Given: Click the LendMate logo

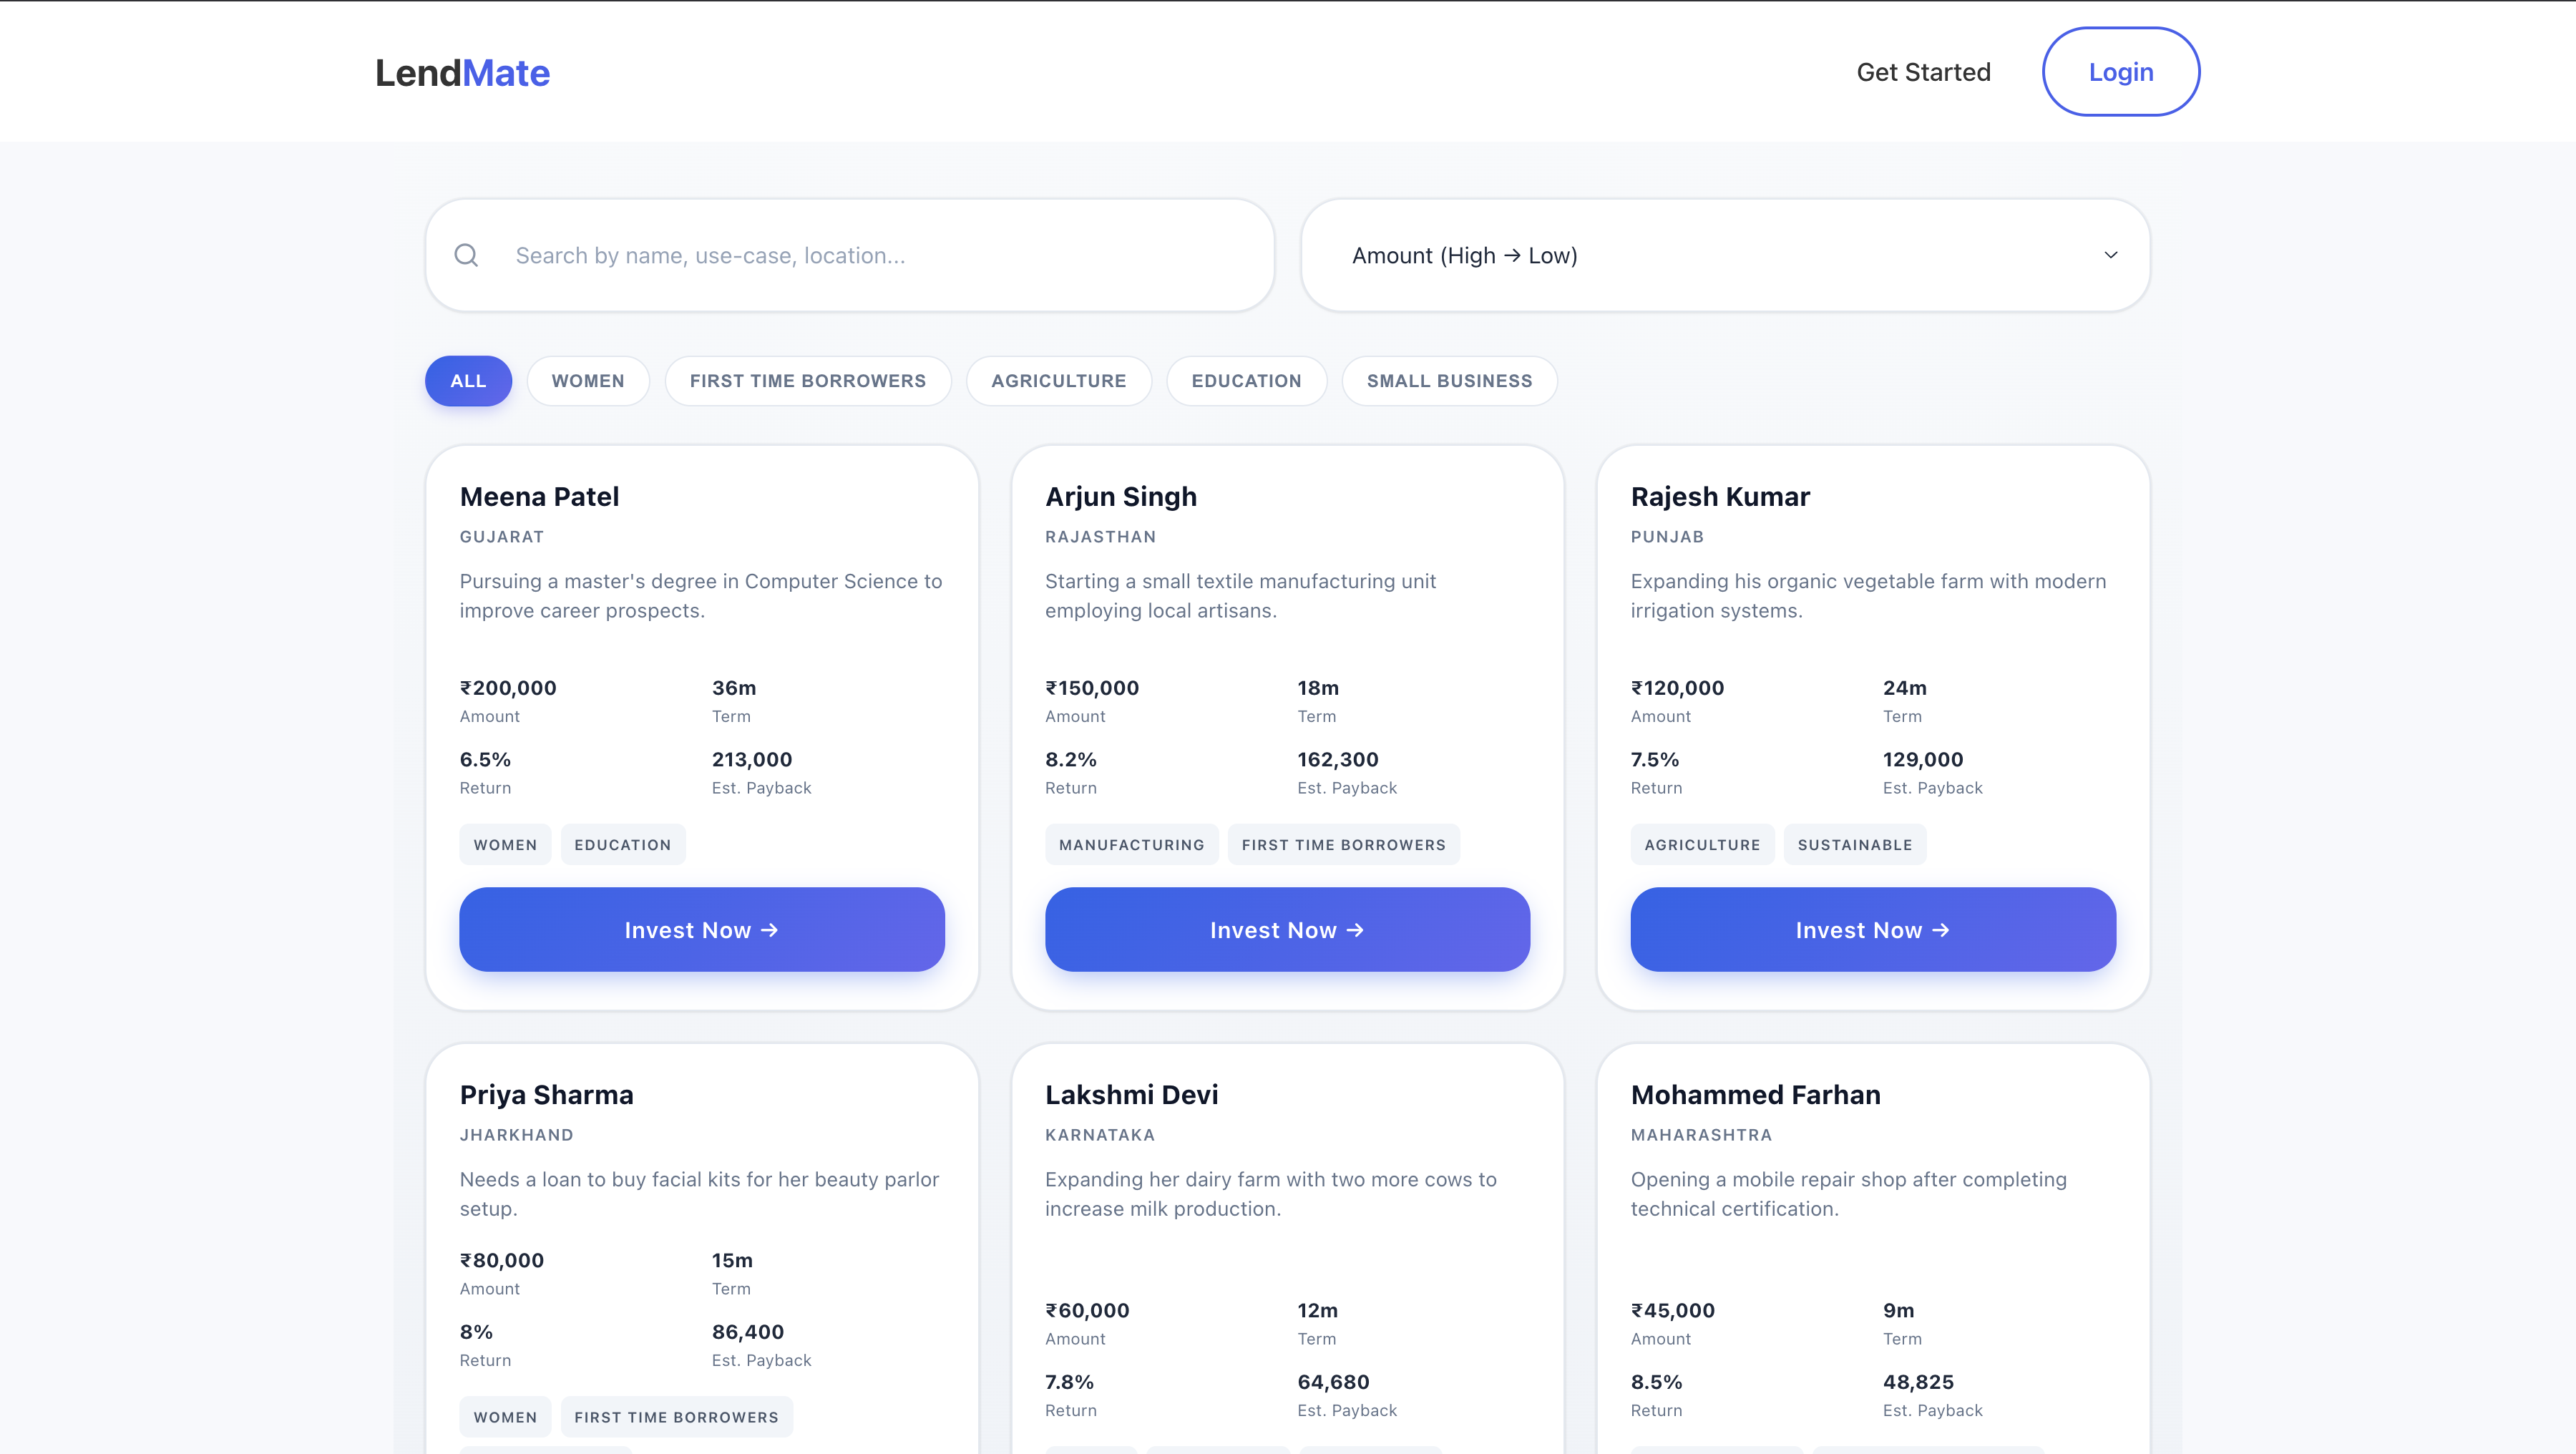Looking at the screenshot, I should (462, 71).
